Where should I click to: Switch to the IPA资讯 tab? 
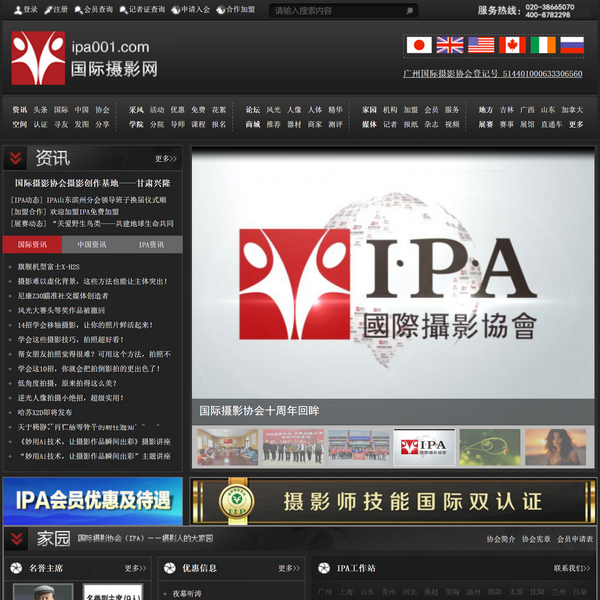coord(151,244)
